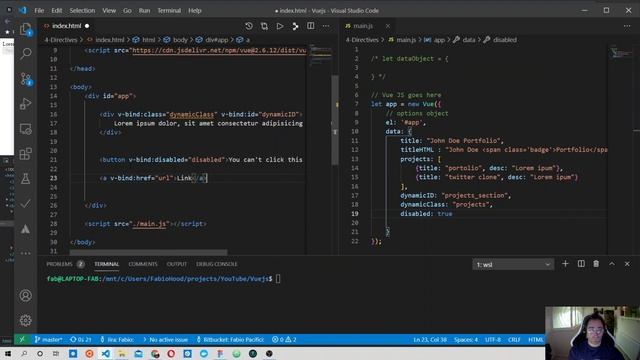
Task: Close the main.js tab
Action: pos(387,26)
